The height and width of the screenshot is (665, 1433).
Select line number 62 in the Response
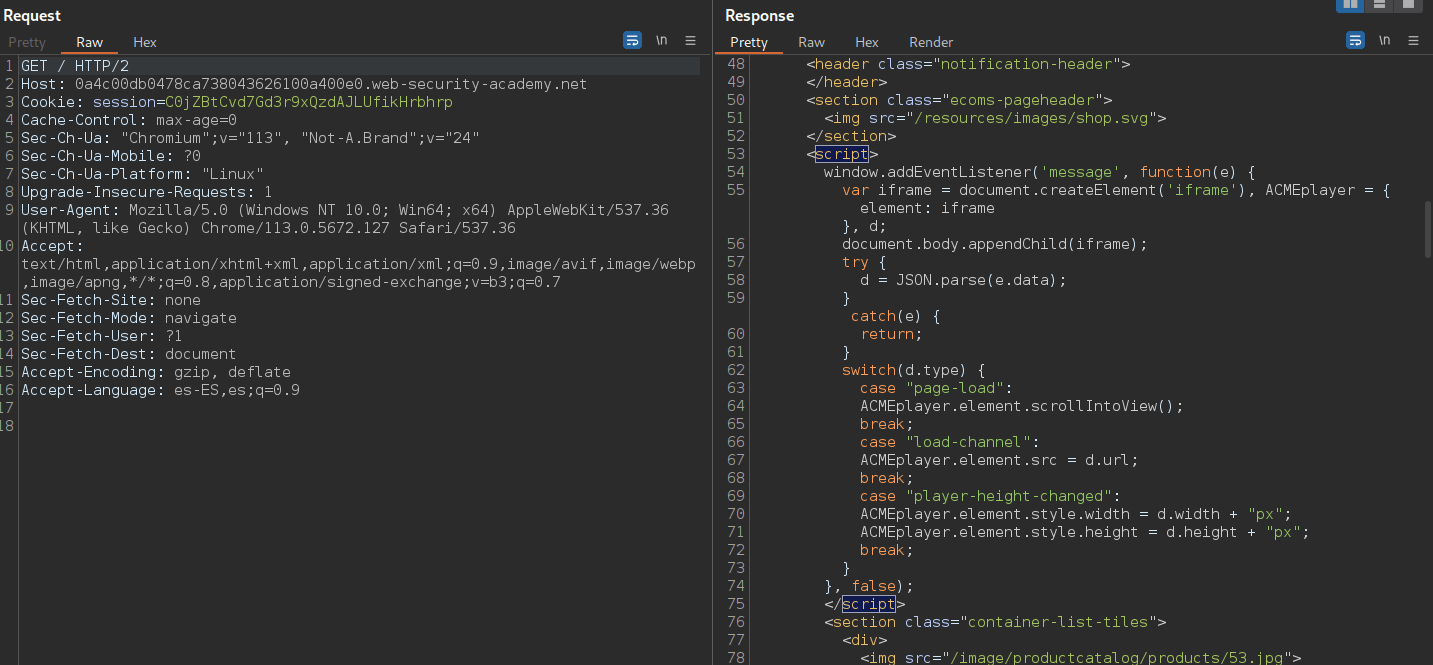tap(735, 370)
